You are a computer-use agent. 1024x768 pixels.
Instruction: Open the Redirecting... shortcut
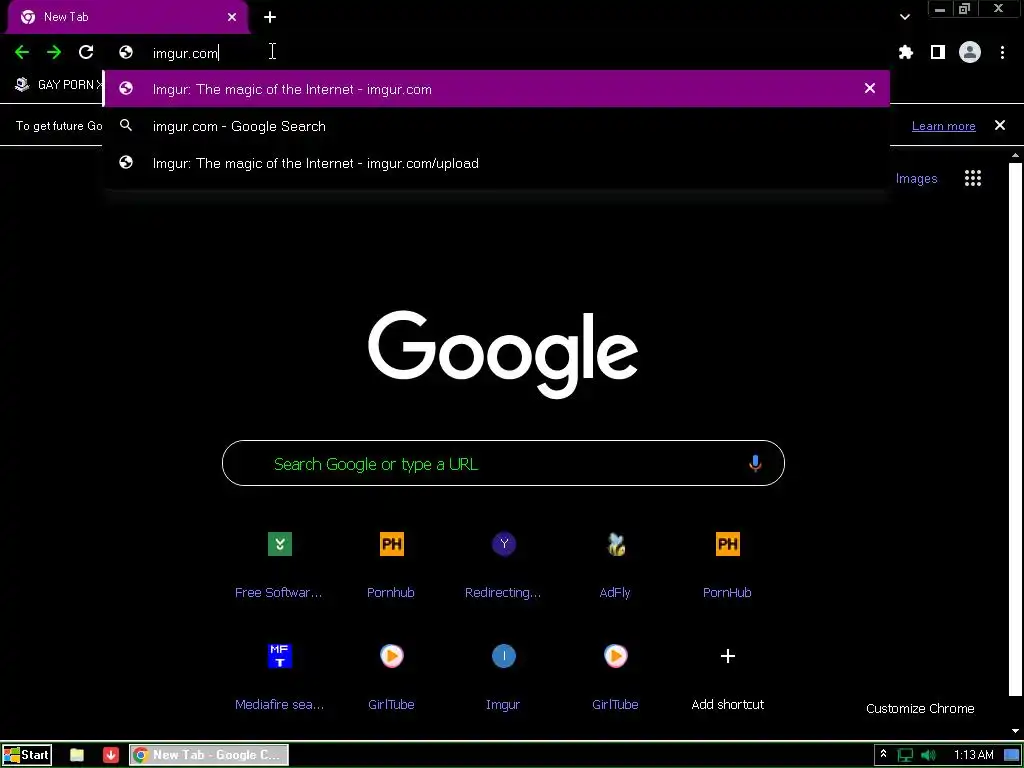tap(503, 566)
